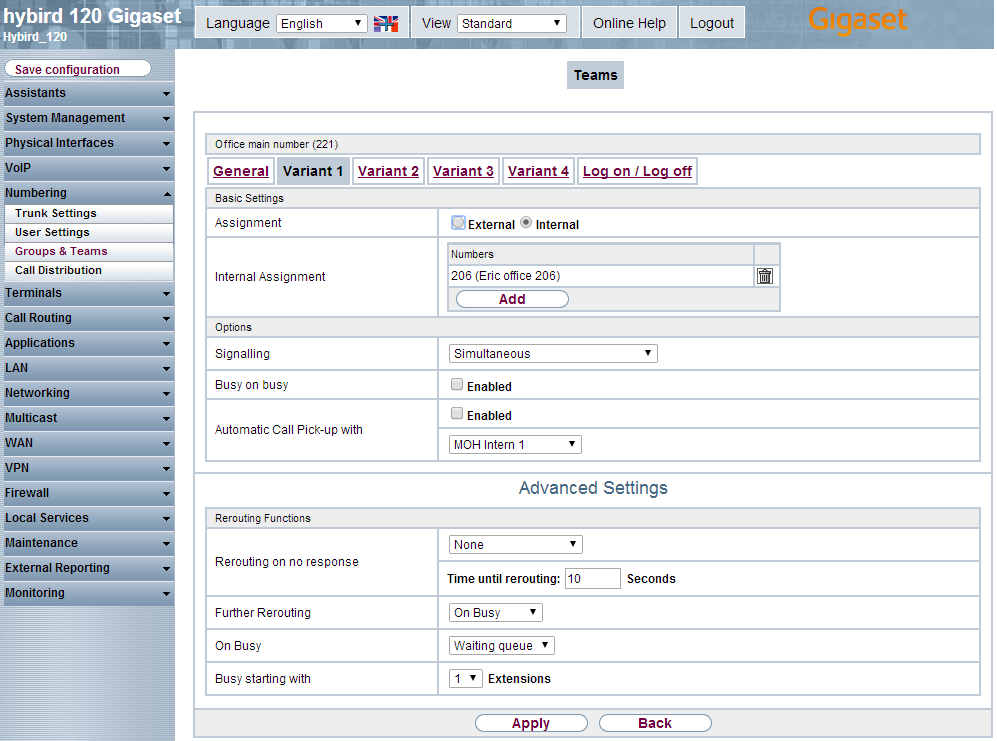
Task: Expand the Terminals menu
Action: tap(87, 293)
